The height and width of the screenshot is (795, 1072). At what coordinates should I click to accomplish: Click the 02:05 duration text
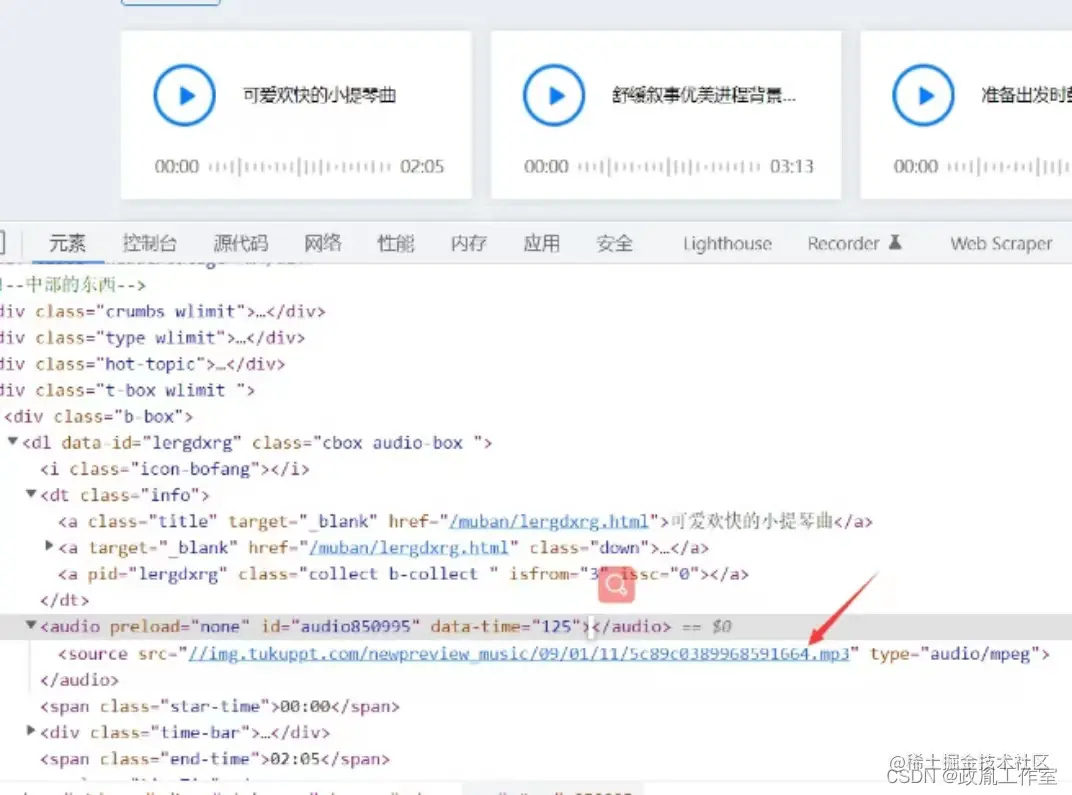point(422,166)
